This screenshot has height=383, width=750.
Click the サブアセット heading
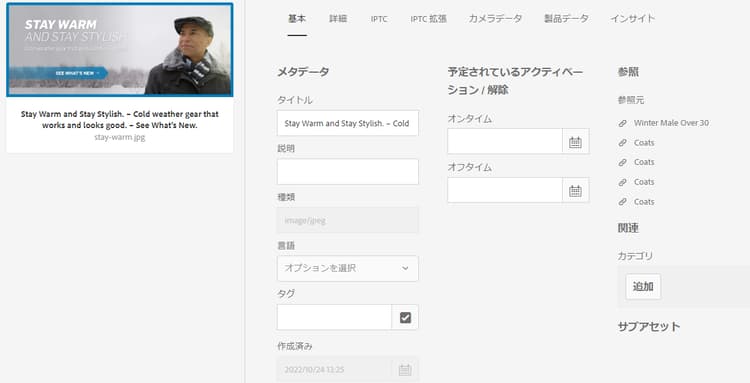pos(649,327)
